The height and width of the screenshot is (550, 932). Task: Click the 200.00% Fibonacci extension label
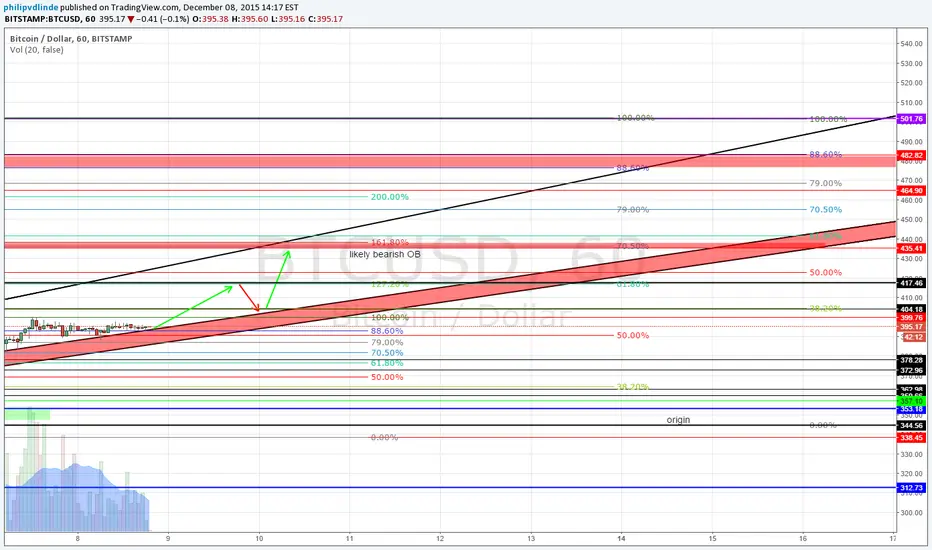[x=389, y=197]
